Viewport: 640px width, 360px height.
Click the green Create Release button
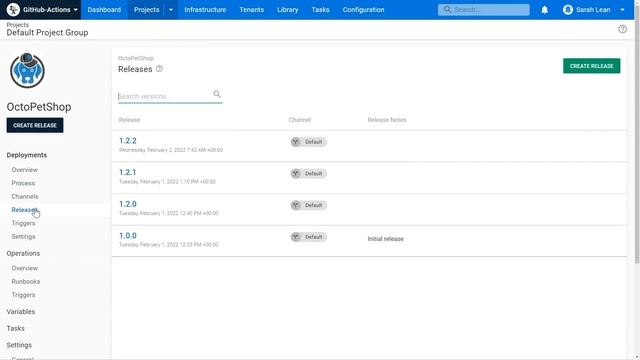(591, 66)
